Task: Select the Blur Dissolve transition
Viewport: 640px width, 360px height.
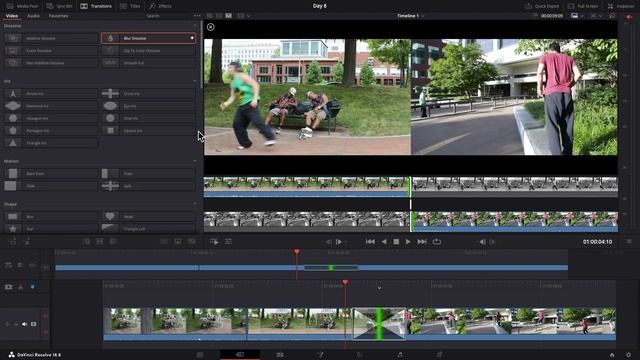Action: tap(148, 38)
